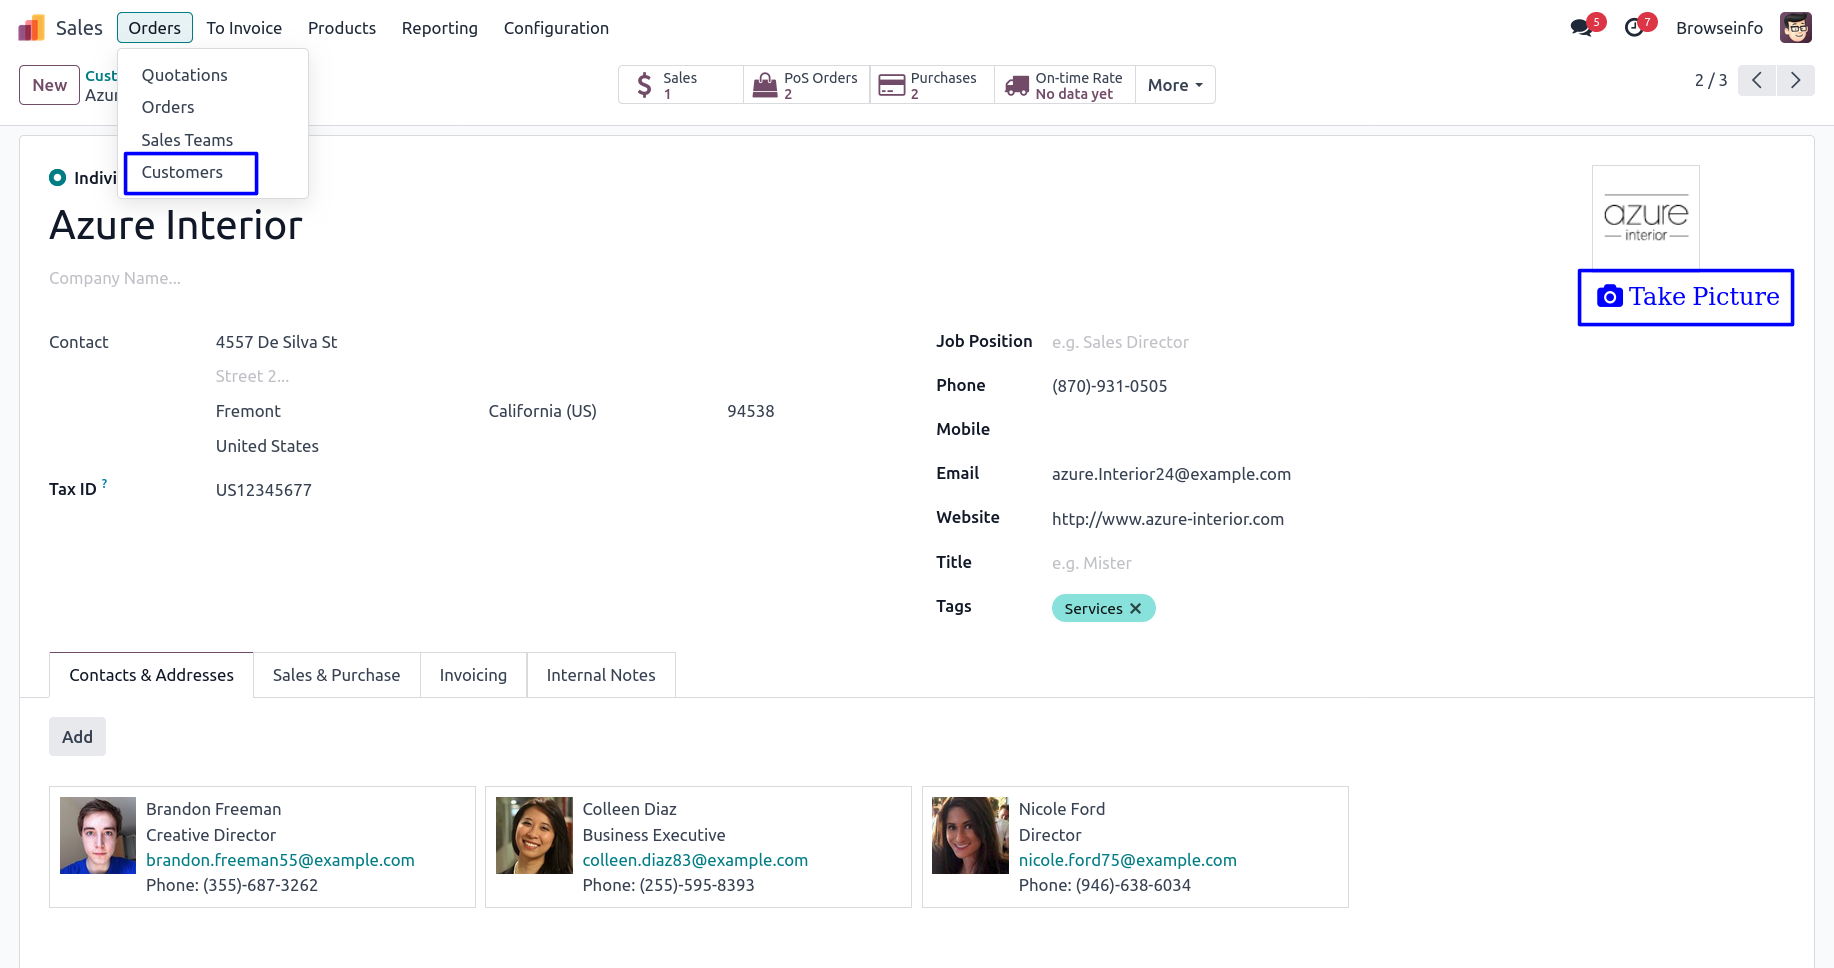
Task: Go to previous record arrow
Action: [x=1756, y=80]
